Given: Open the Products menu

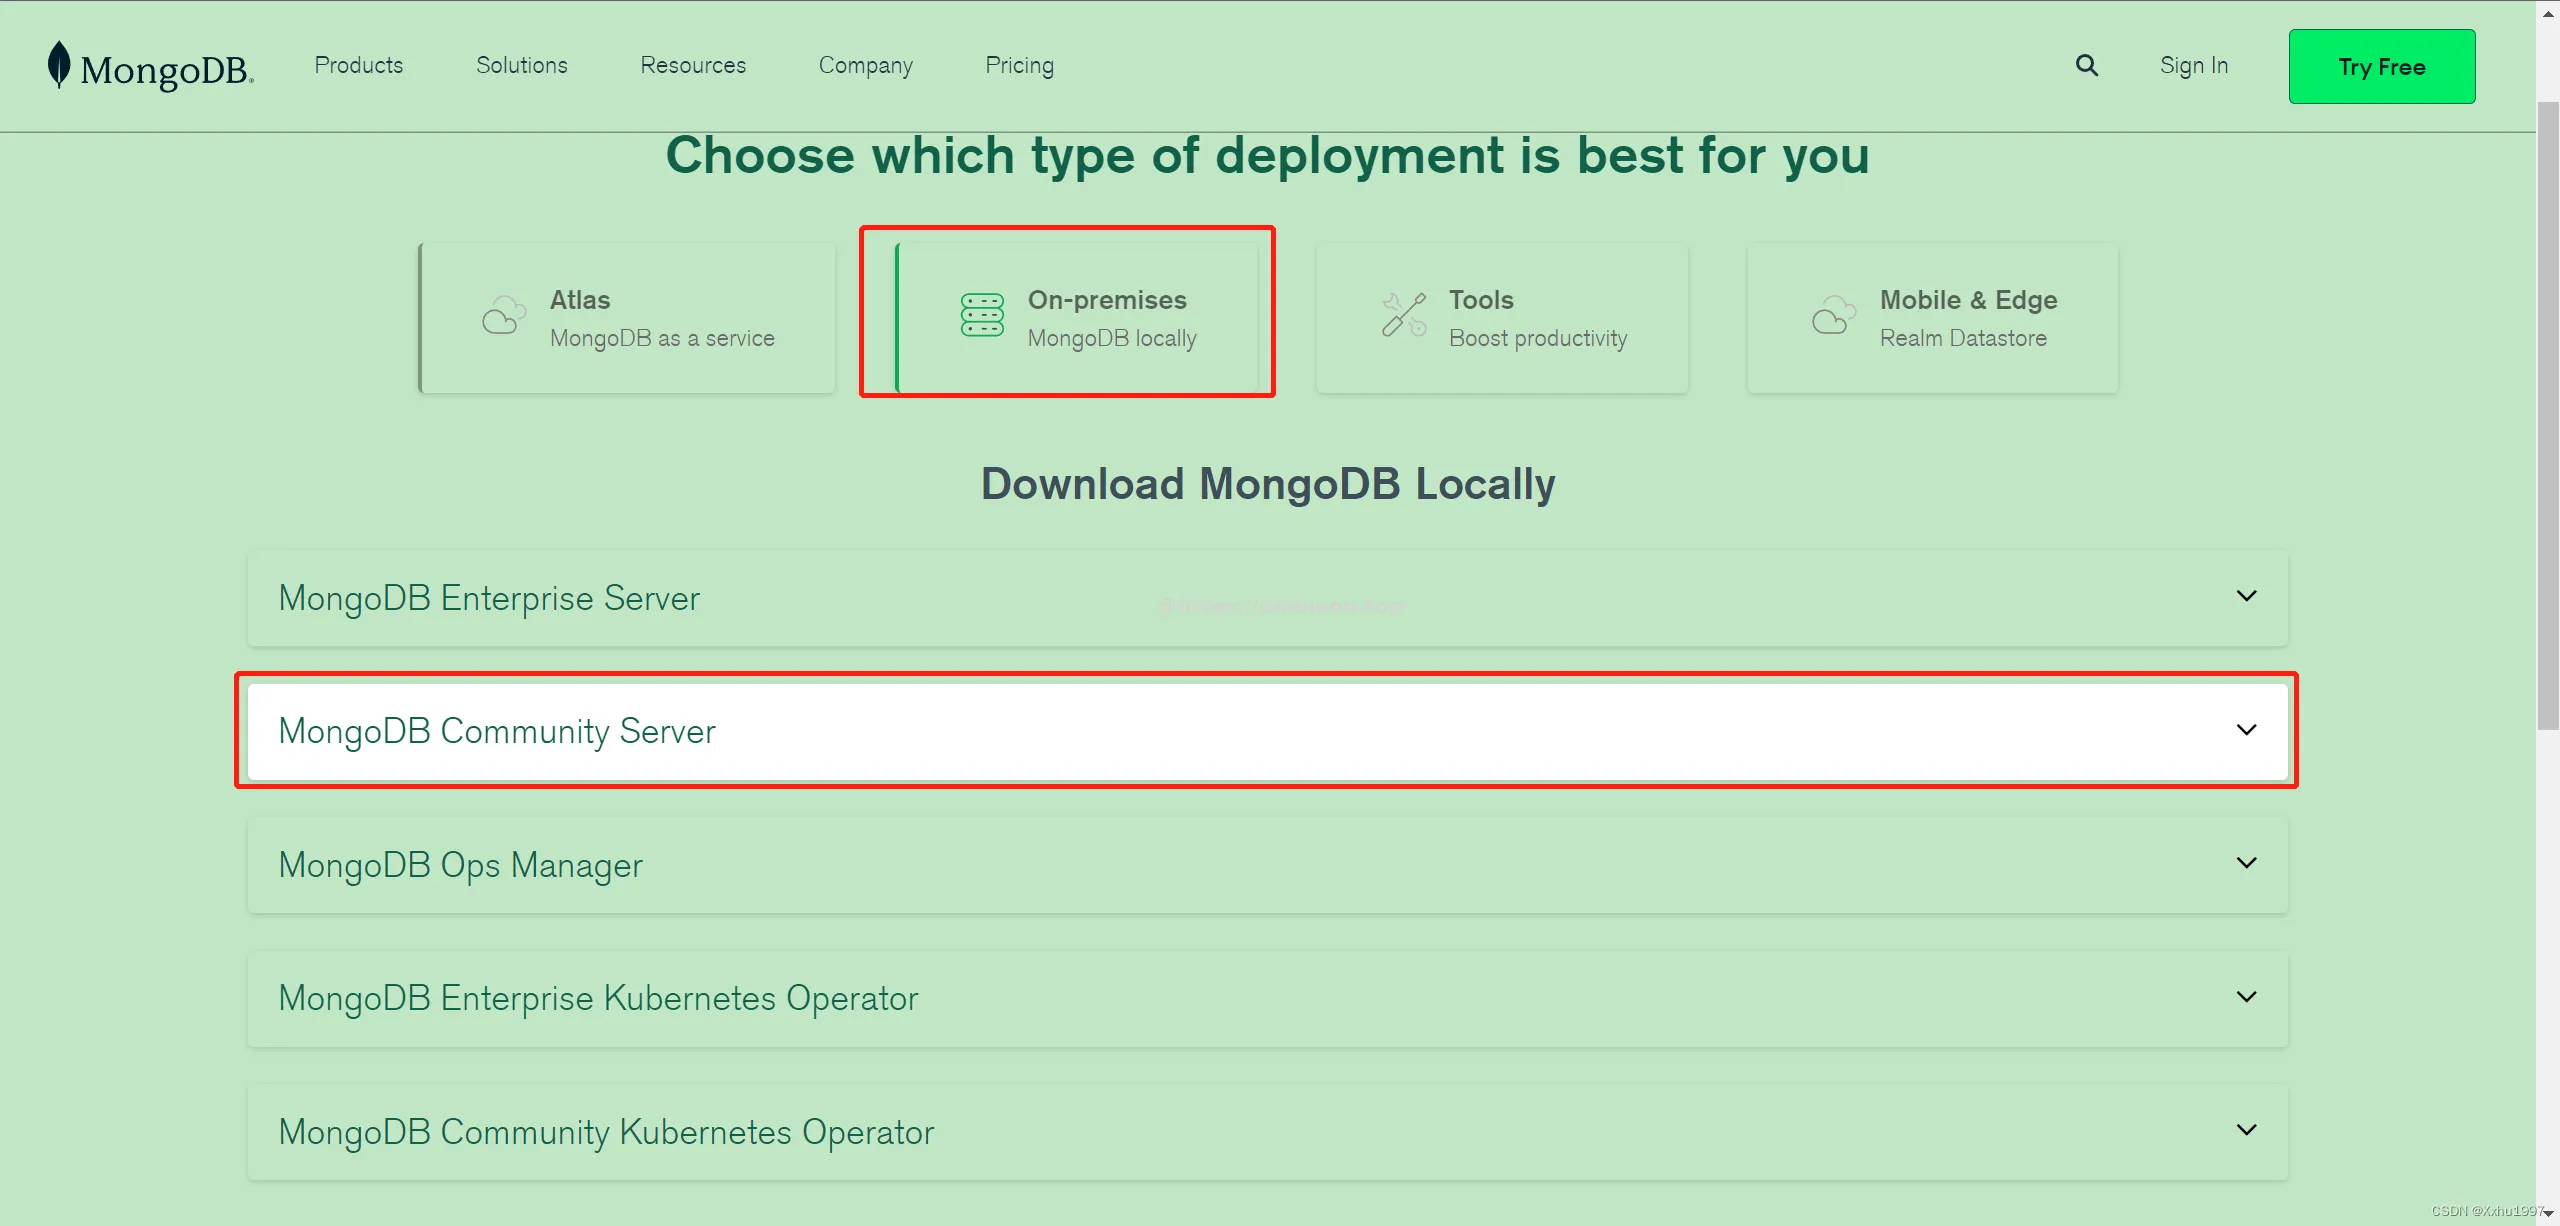Looking at the screenshot, I should [358, 66].
